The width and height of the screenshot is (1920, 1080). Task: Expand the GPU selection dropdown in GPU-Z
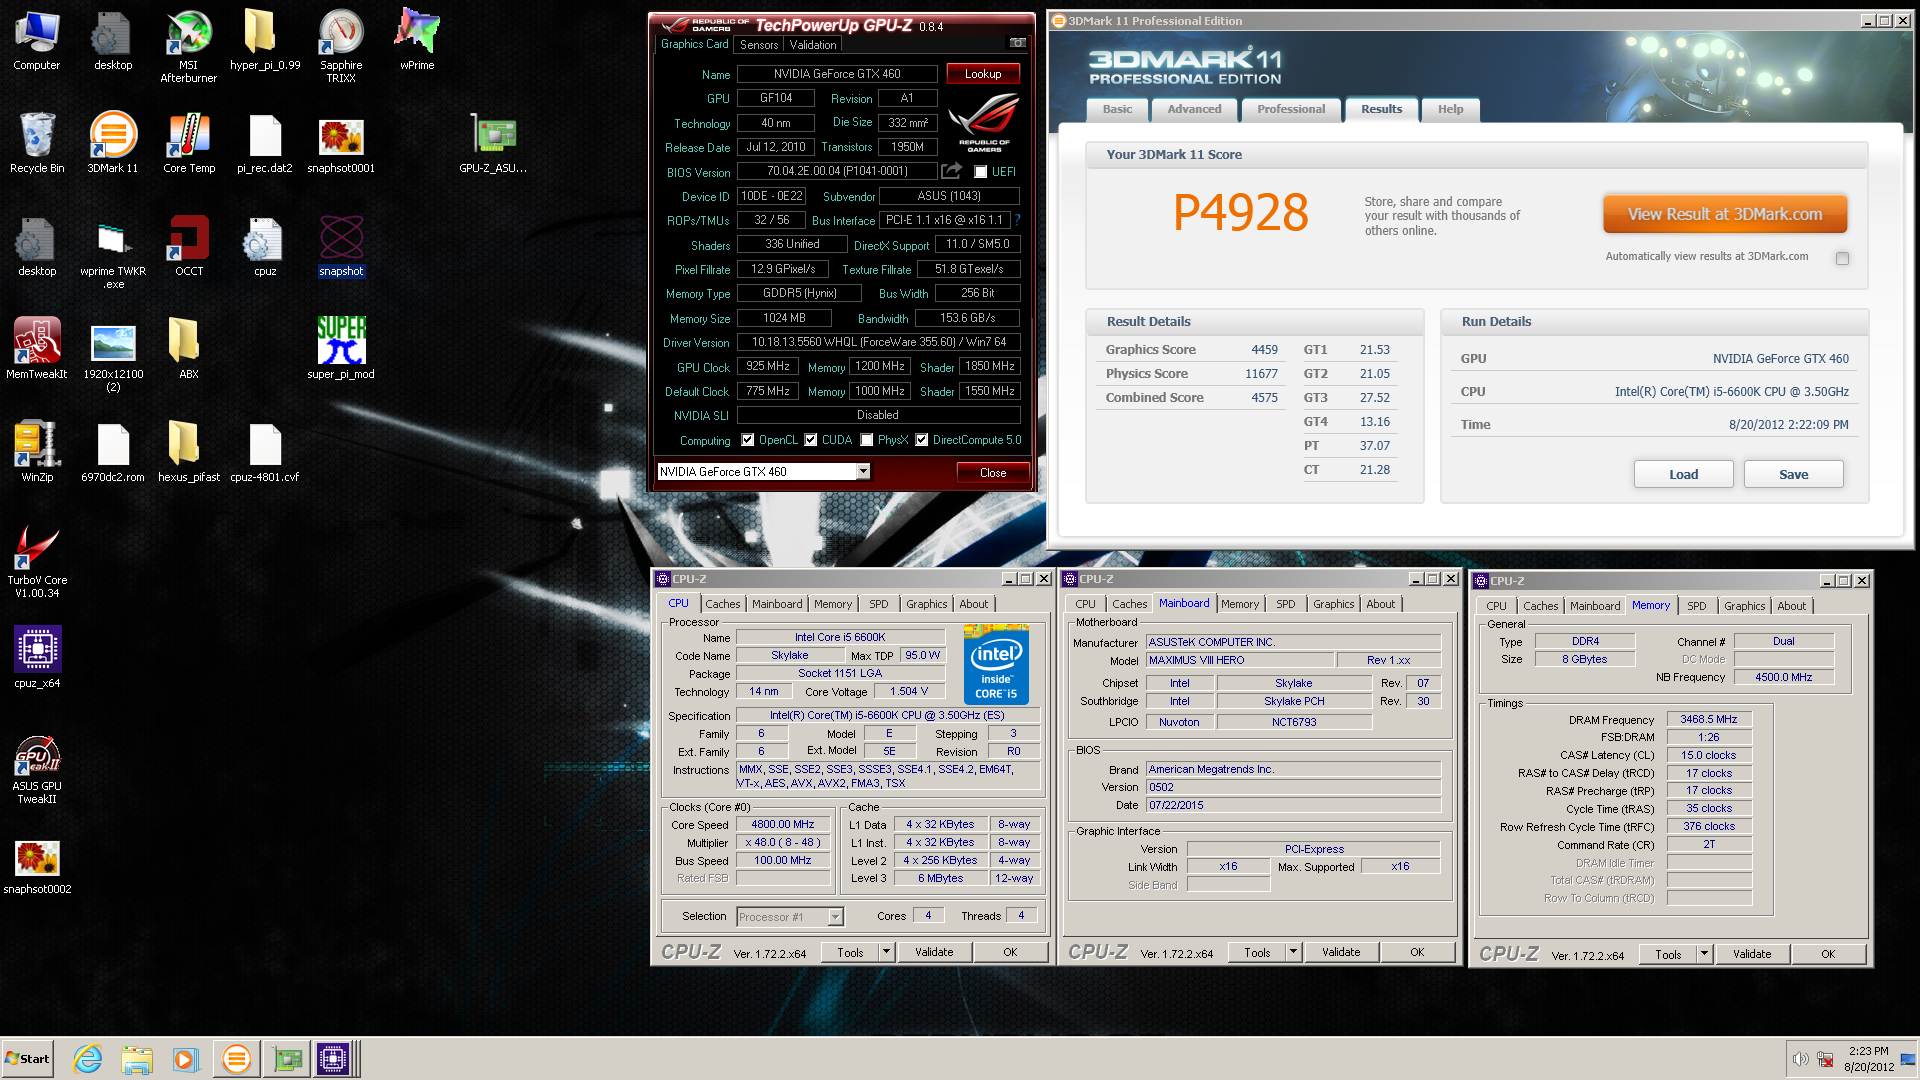(x=863, y=472)
